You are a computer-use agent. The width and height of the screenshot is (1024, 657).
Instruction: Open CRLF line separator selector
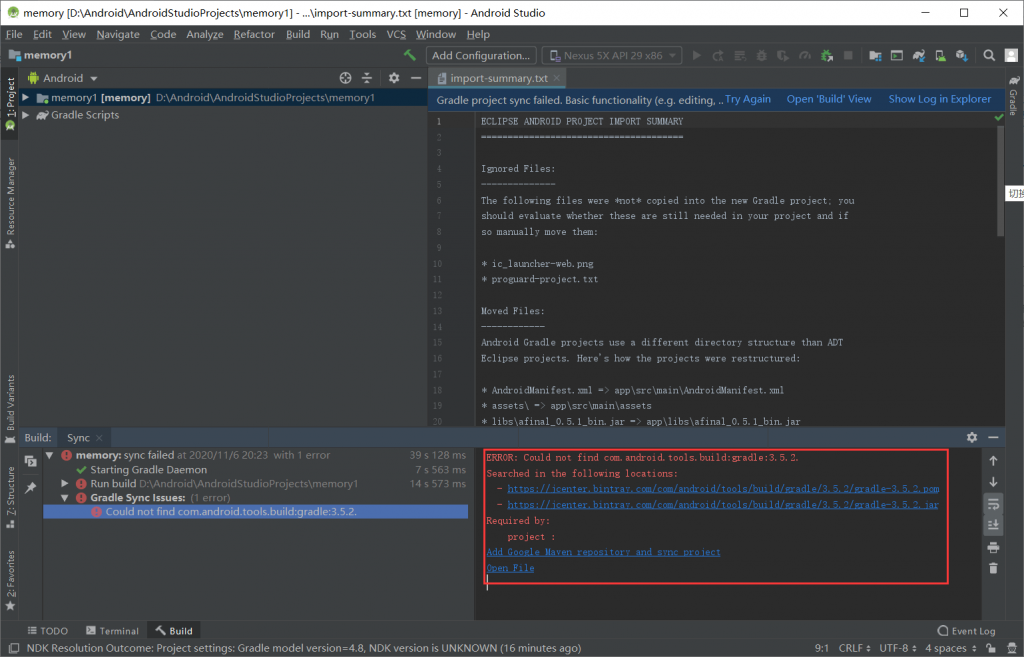coord(854,648)
